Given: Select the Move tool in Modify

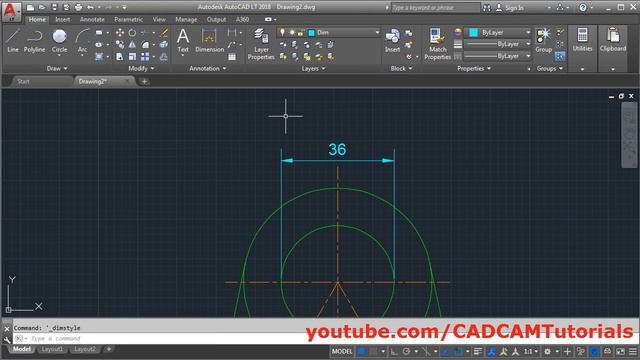Looking at the screenshot, I should tap(120, 33).
